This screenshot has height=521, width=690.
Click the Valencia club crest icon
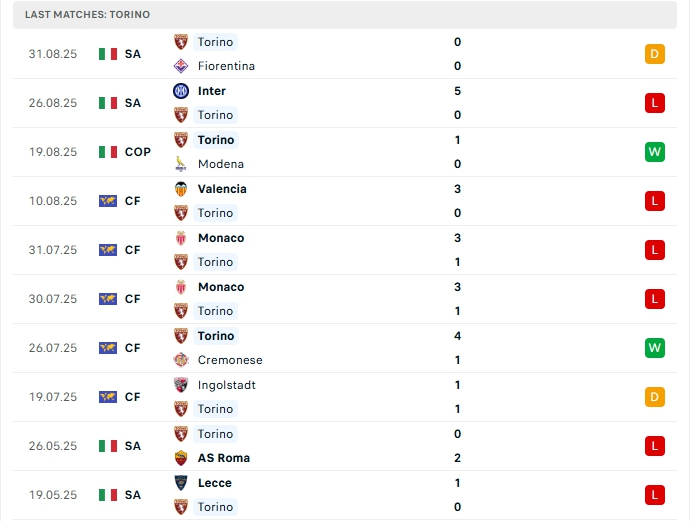pos(181,189)
